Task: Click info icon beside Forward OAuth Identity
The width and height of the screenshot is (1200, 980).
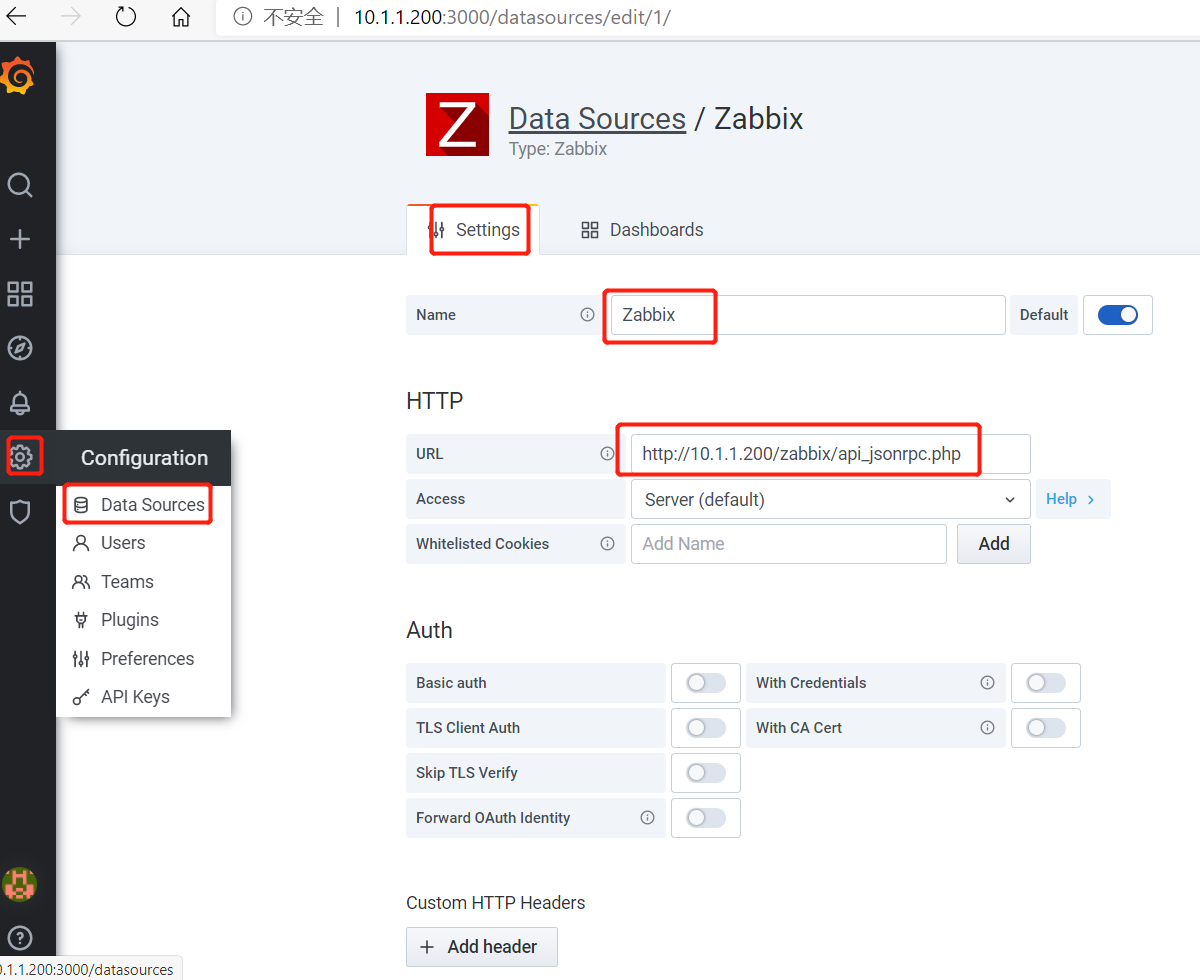Action: pyautogui.click(x=647, y=818)
